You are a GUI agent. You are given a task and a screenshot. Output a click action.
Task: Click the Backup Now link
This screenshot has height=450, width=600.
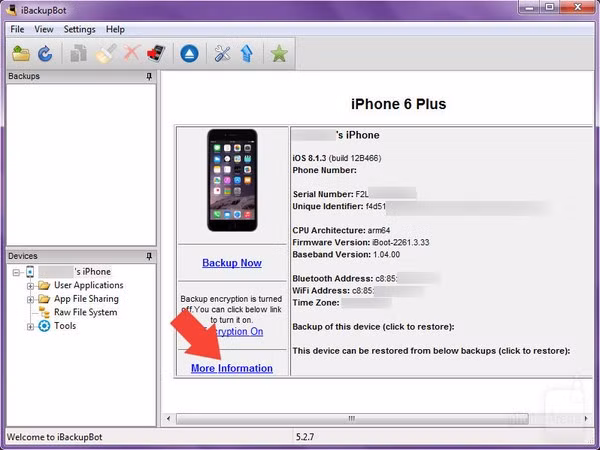coord(232,263)
